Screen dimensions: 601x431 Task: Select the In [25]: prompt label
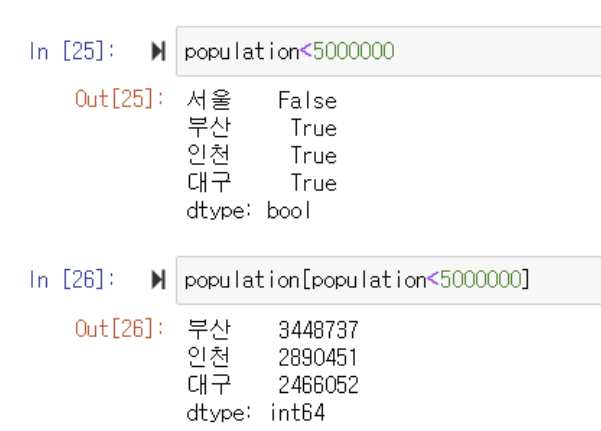pos(72,51)
